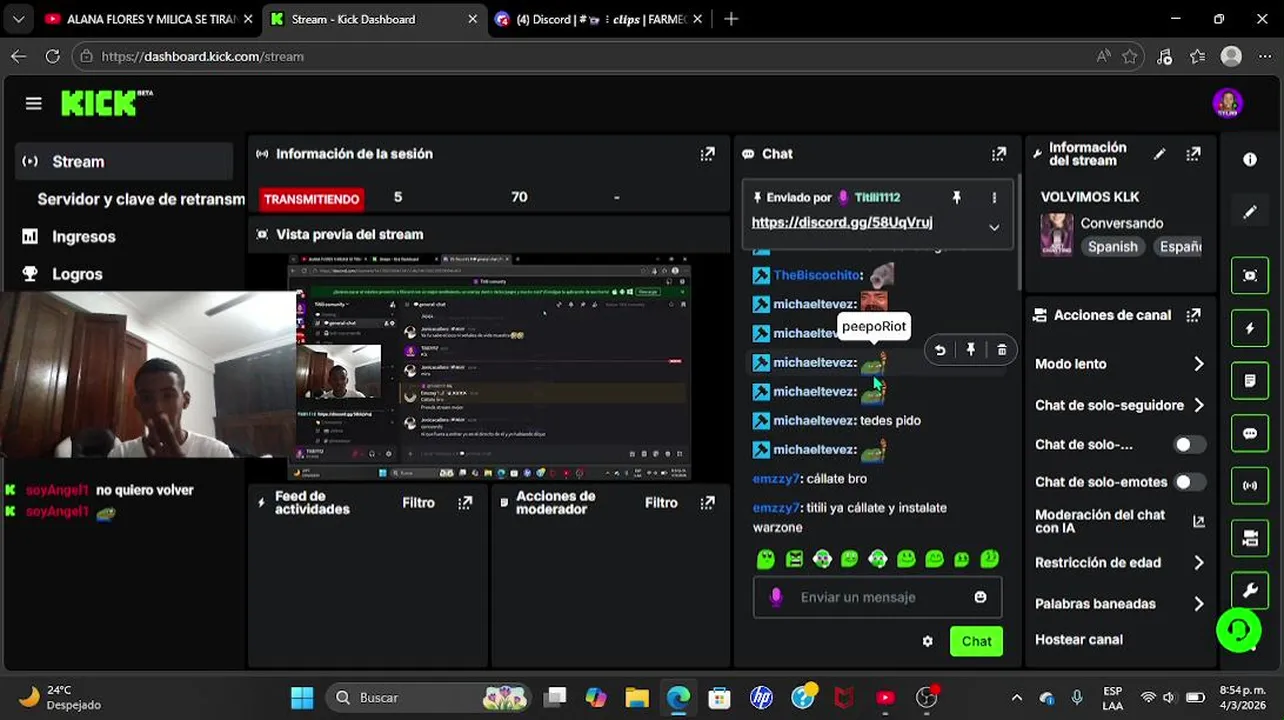Toggle the wrench widget in right sidebar
1284x720 pixels.
(x=1250, y=591)
